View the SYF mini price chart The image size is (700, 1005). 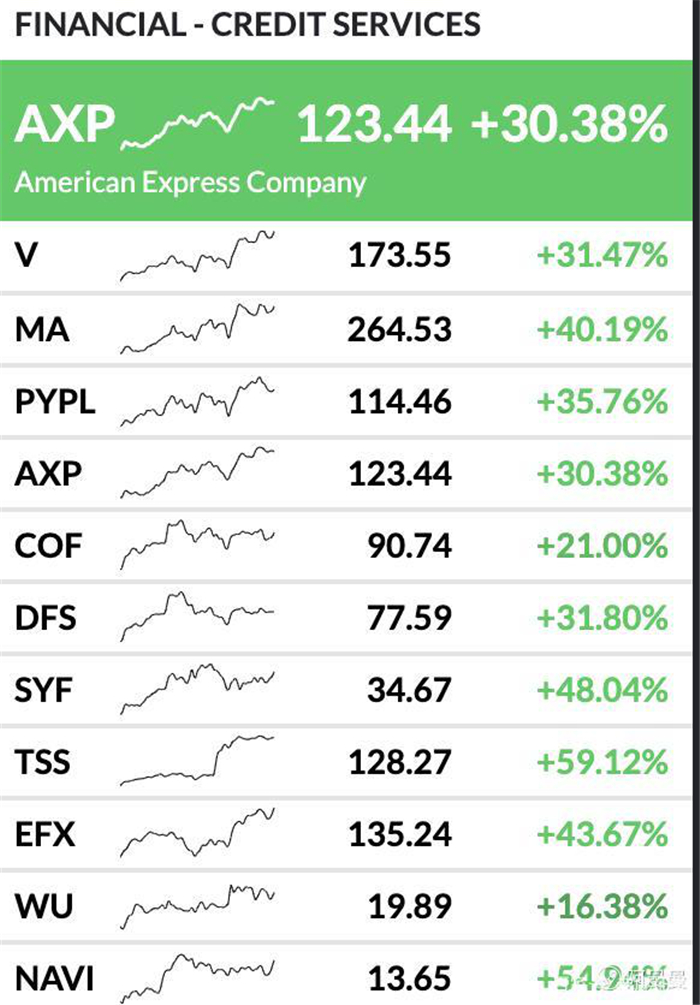coord(197,689)
